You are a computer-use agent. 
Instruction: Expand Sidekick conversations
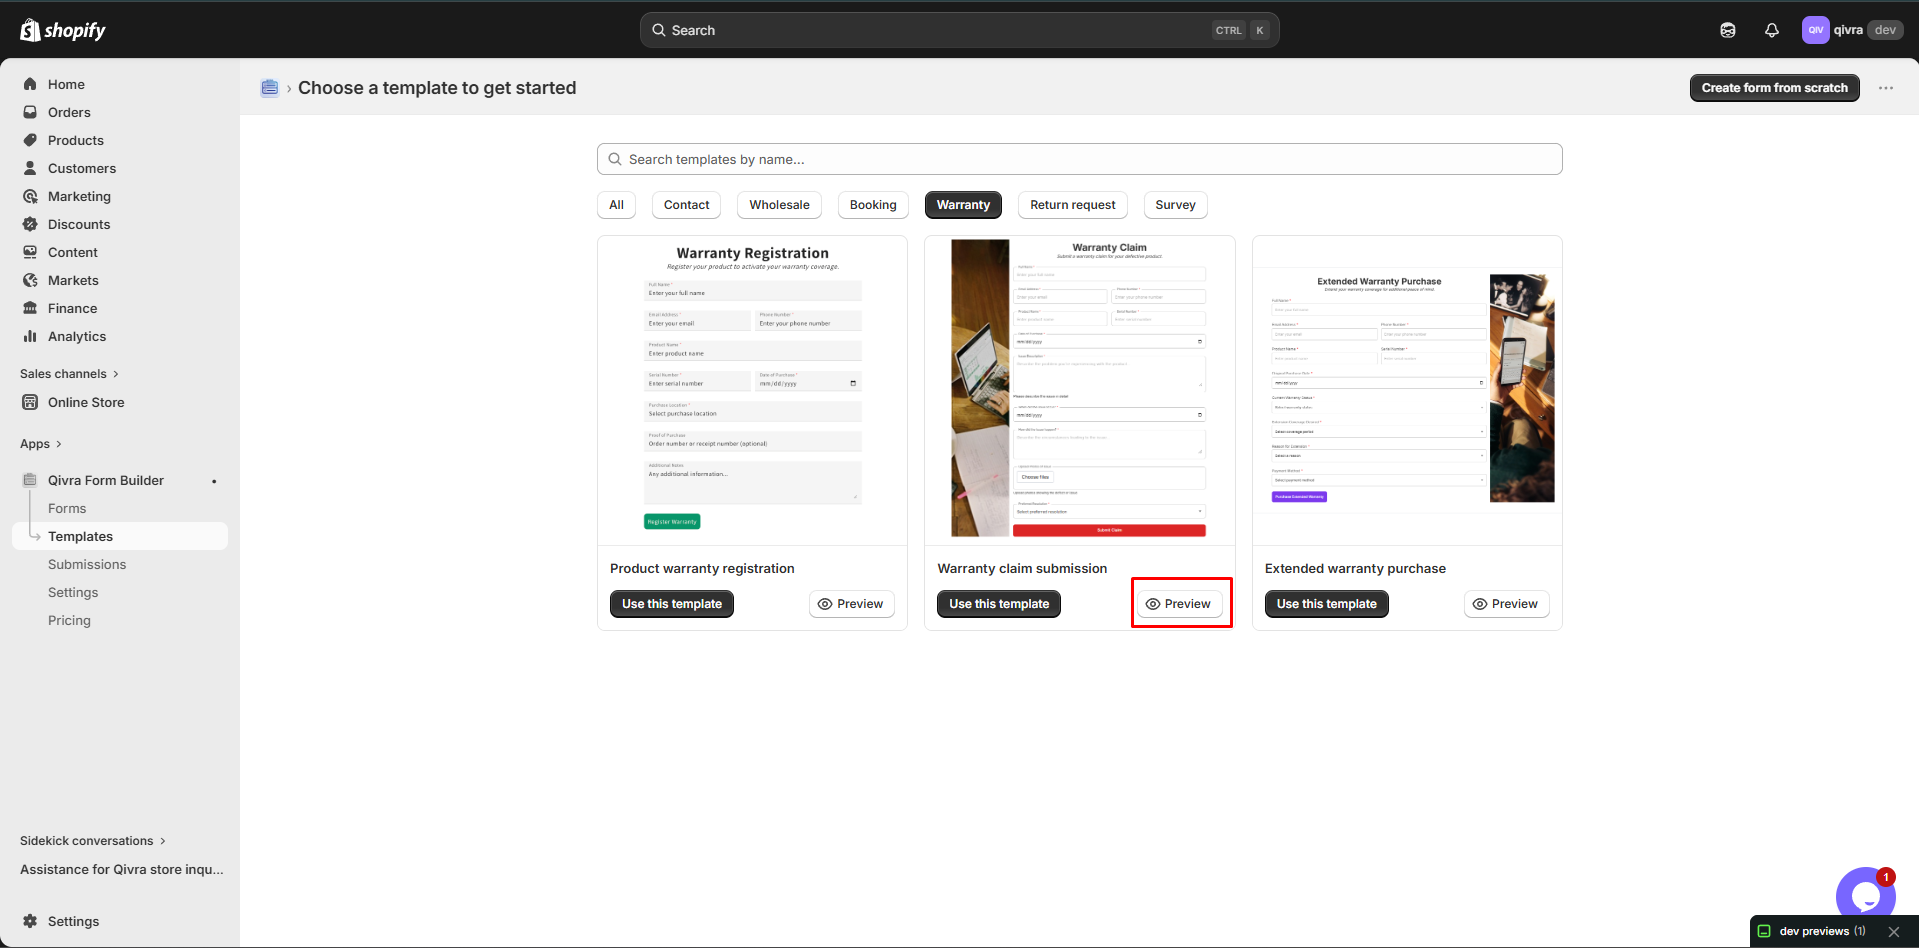point(93,841)
